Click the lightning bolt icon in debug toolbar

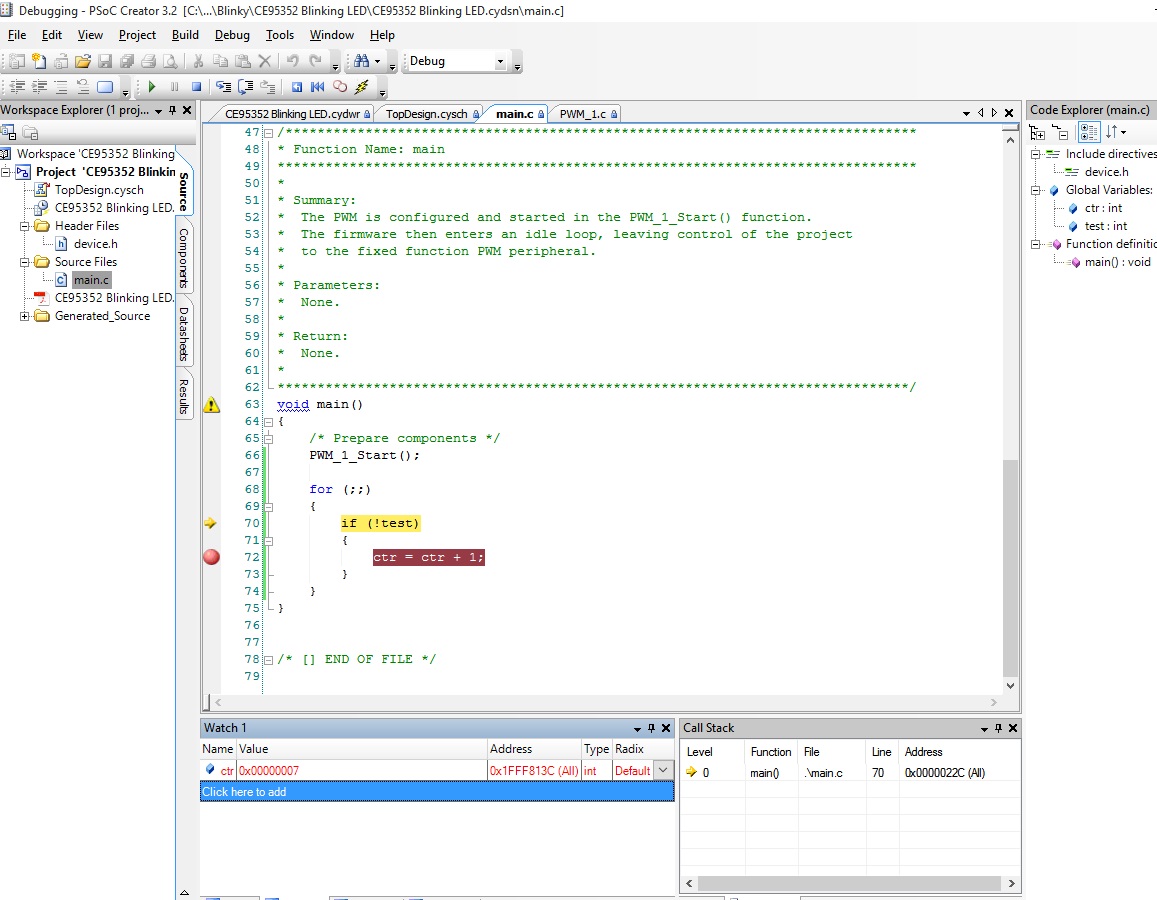pyautogui.click(x=362, y=87)
